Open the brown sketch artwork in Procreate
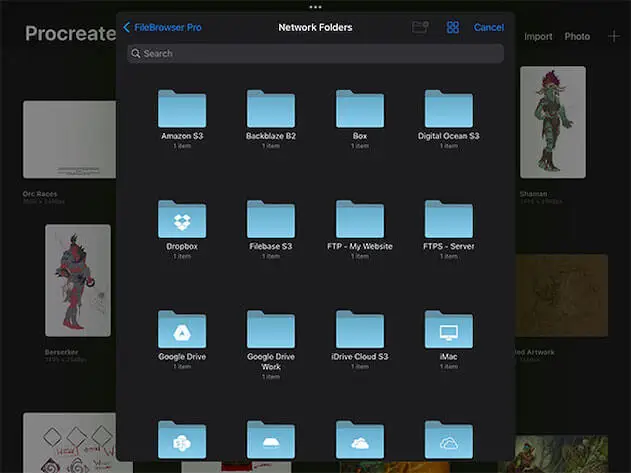631x473 pixels. pos(562,295)
